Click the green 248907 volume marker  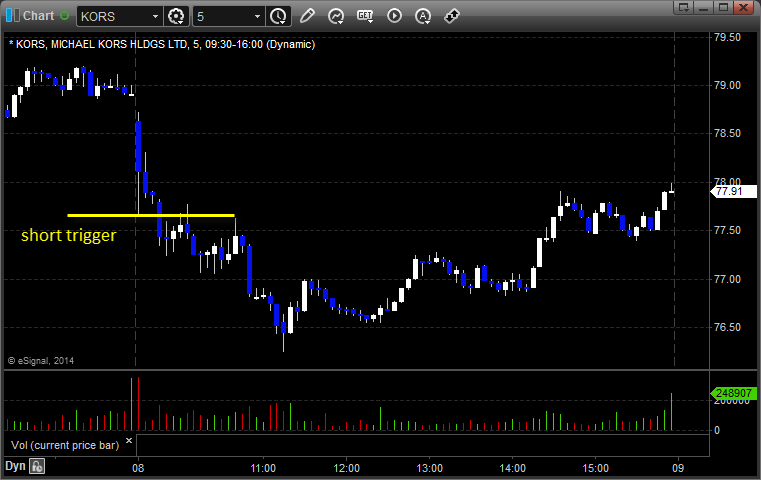pos(733,393)
